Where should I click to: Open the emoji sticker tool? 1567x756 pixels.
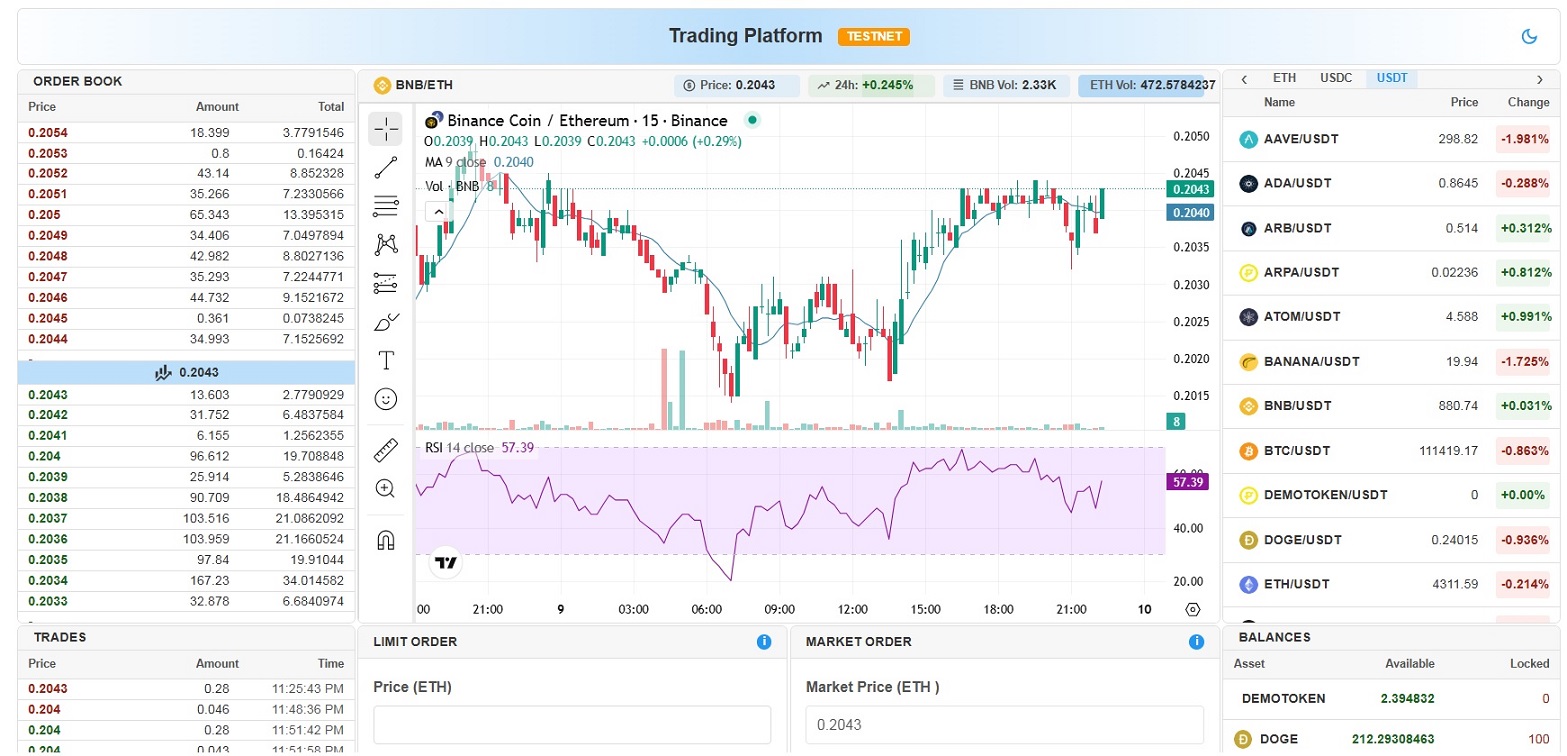click(x=386, y=399)
